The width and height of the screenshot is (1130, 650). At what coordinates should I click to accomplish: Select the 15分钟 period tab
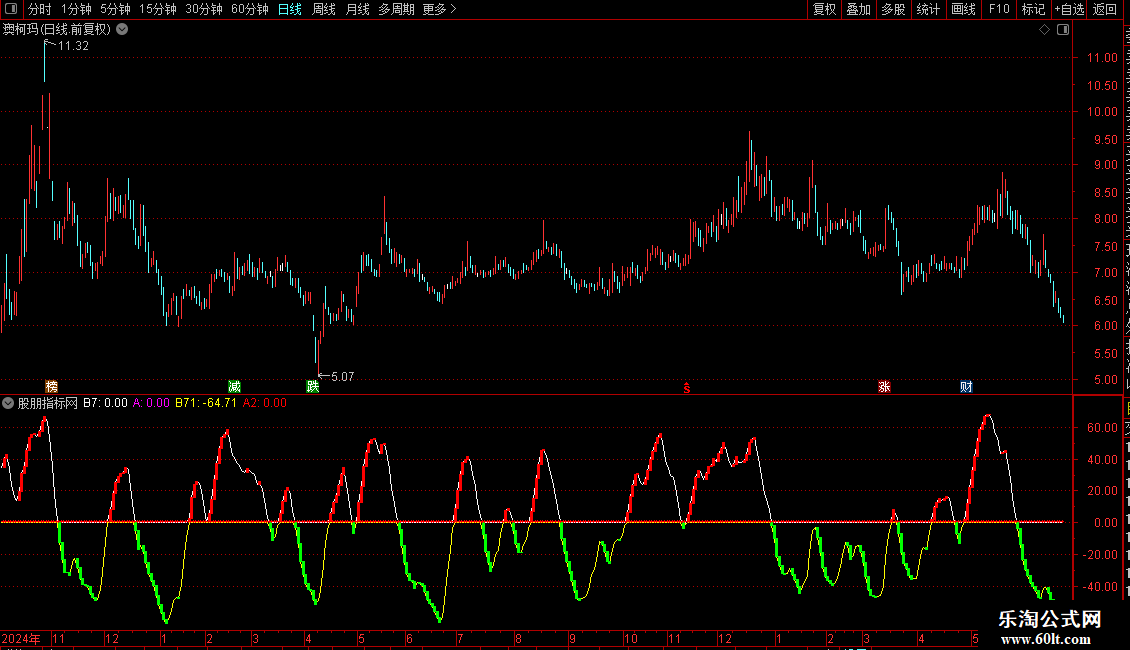tap(157, 9)
